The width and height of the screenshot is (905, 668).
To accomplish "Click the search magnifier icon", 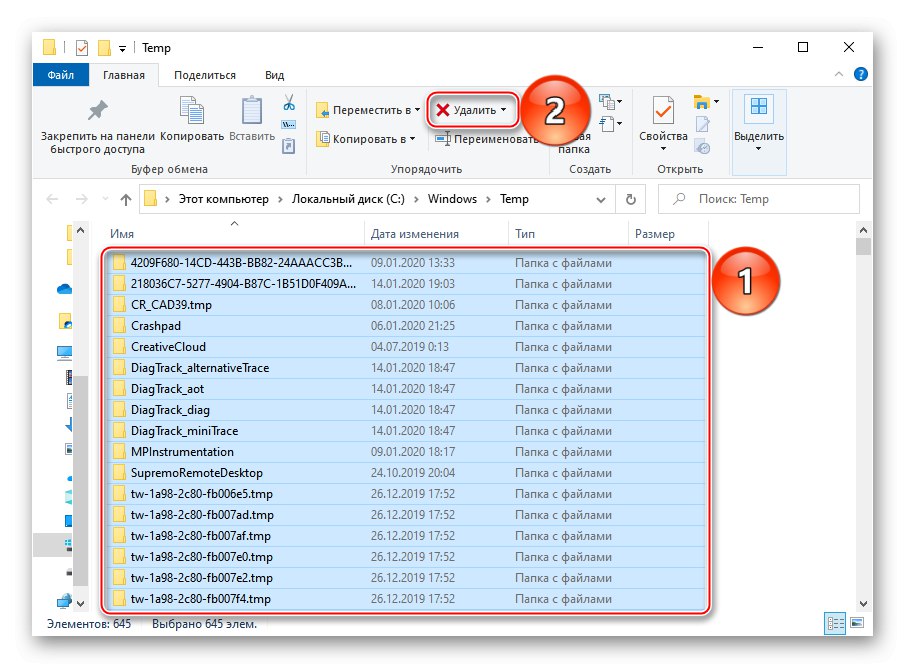I will pyautogui.click(x=679, y=199).
